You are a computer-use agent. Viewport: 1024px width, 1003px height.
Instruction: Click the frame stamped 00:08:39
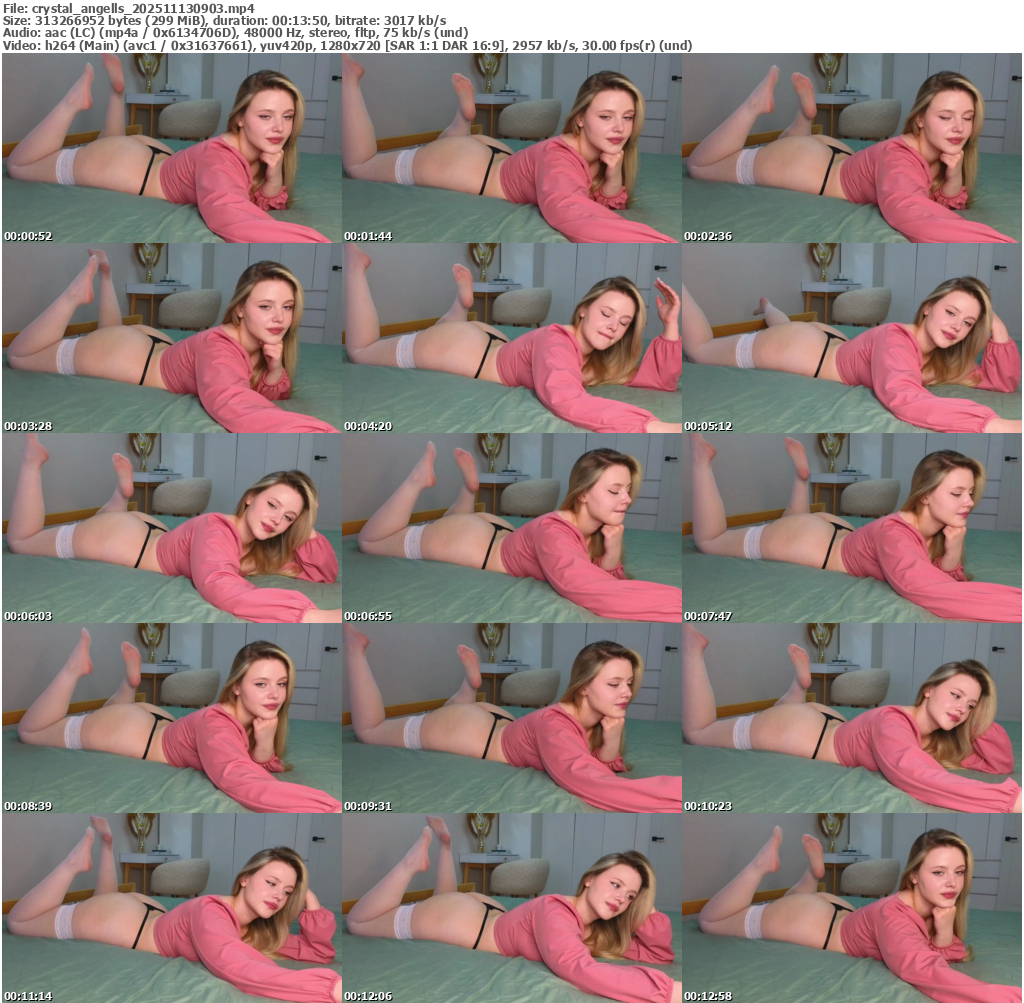(x=171, y=718)
